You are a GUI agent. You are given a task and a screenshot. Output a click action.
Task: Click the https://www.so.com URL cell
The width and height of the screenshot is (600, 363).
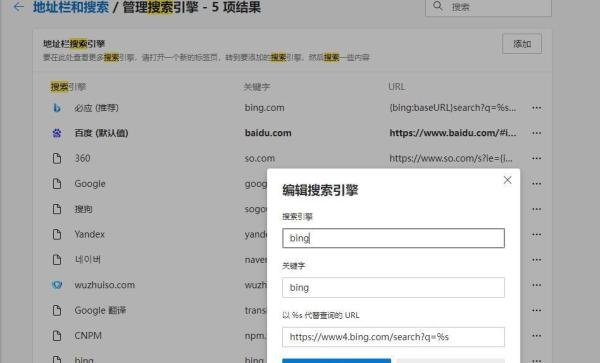pyautogui.click(x=451, y=158)
